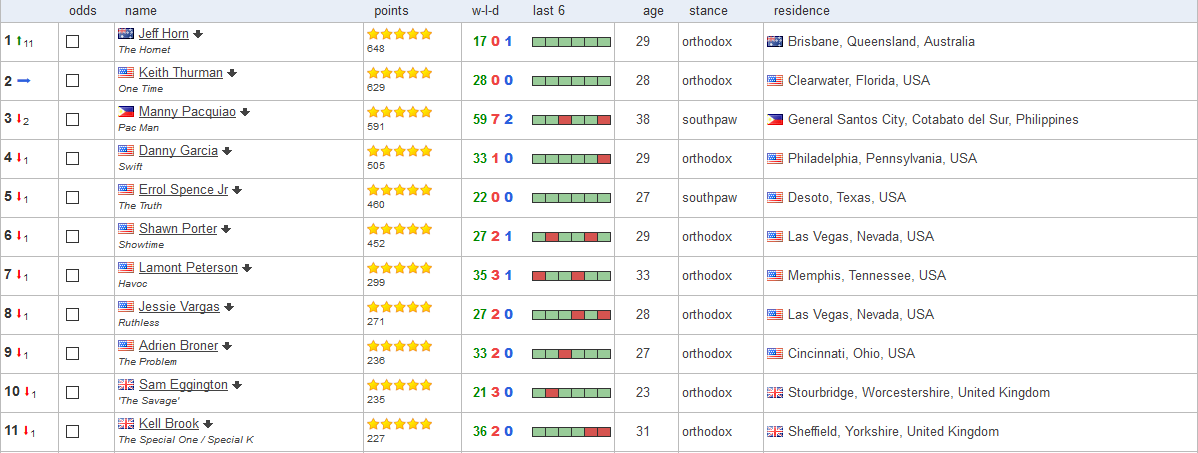The width and height of the screenshot is (1198, 453).
Task: Click UK flag beside Sam Eggington's name
Action: point(126,385)
